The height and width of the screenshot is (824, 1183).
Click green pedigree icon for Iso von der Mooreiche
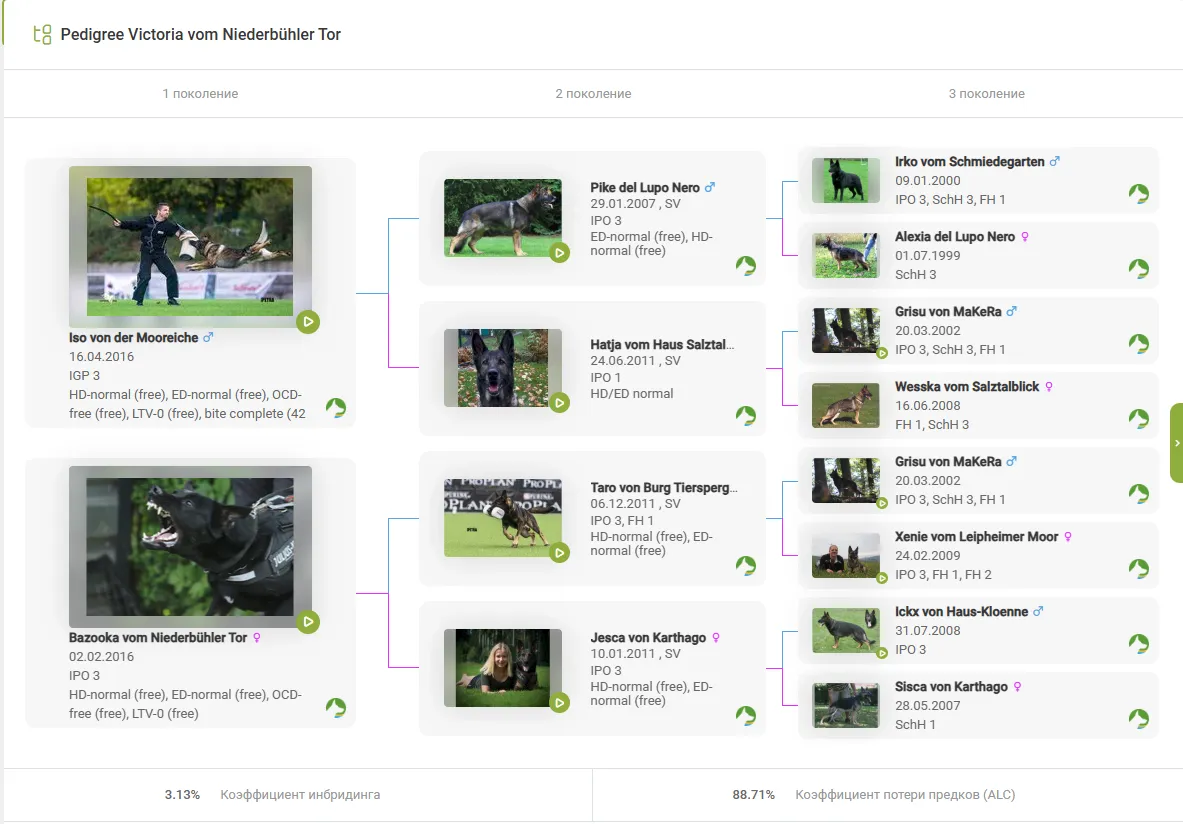point(335,408)
